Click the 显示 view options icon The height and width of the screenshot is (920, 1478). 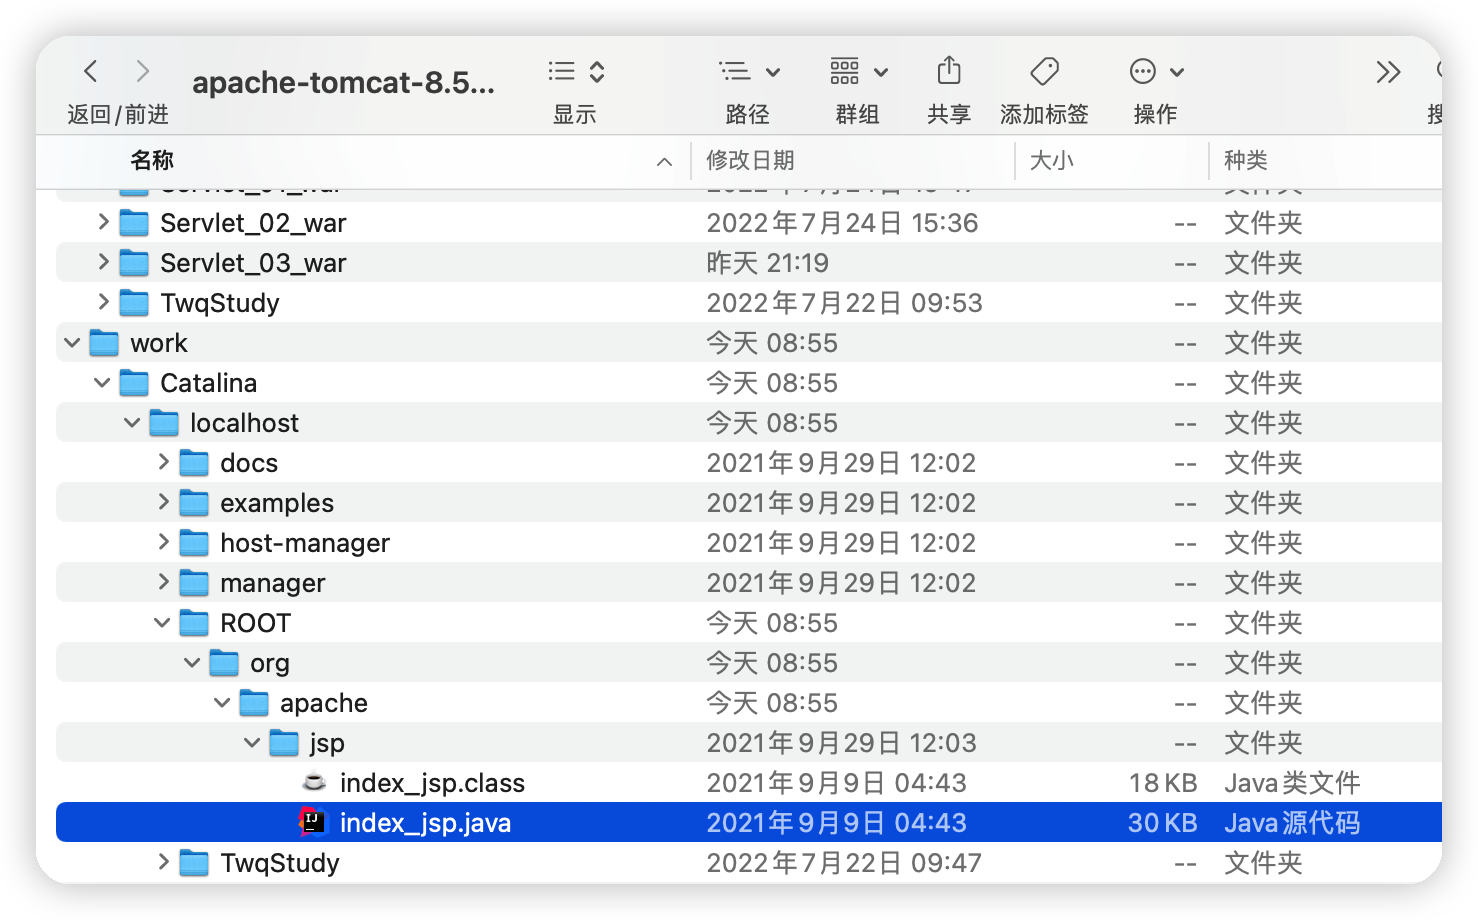(562, 71)
